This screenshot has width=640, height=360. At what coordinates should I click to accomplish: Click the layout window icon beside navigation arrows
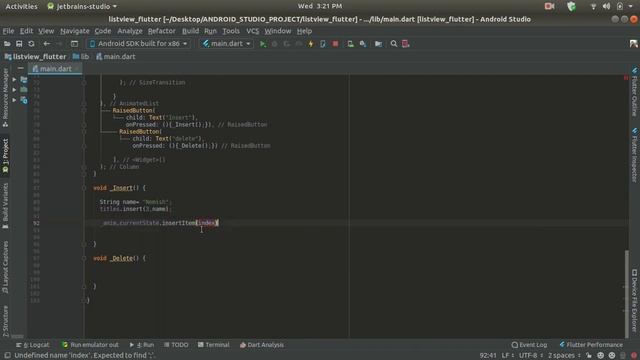coord(74,44)
